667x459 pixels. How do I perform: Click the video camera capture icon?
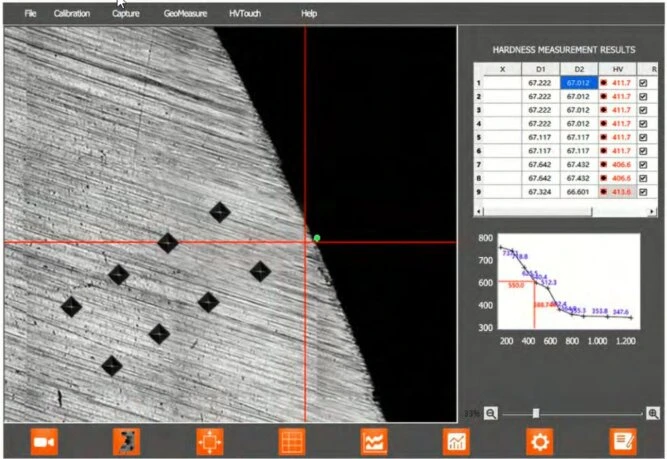click(x=43, y=441)
